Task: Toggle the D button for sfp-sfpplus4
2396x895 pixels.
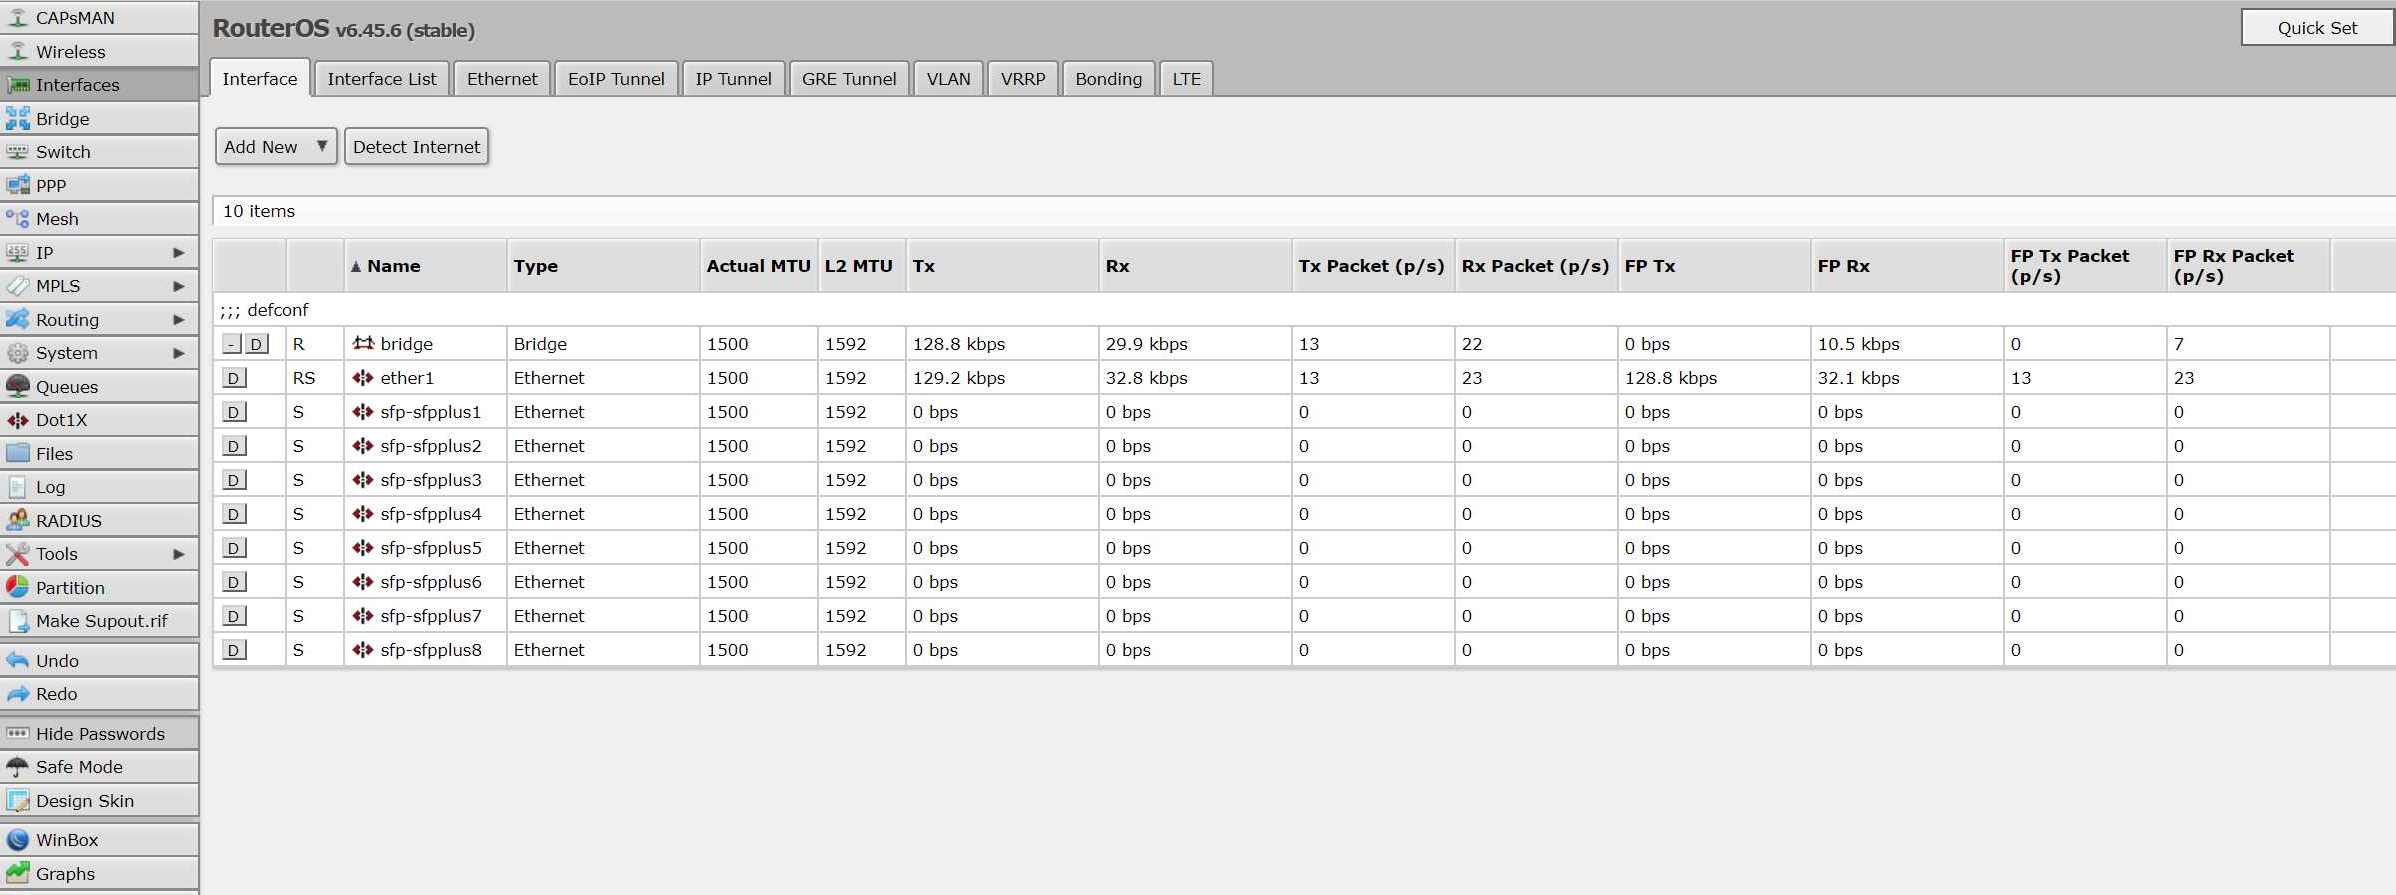Action: (233, 514)
